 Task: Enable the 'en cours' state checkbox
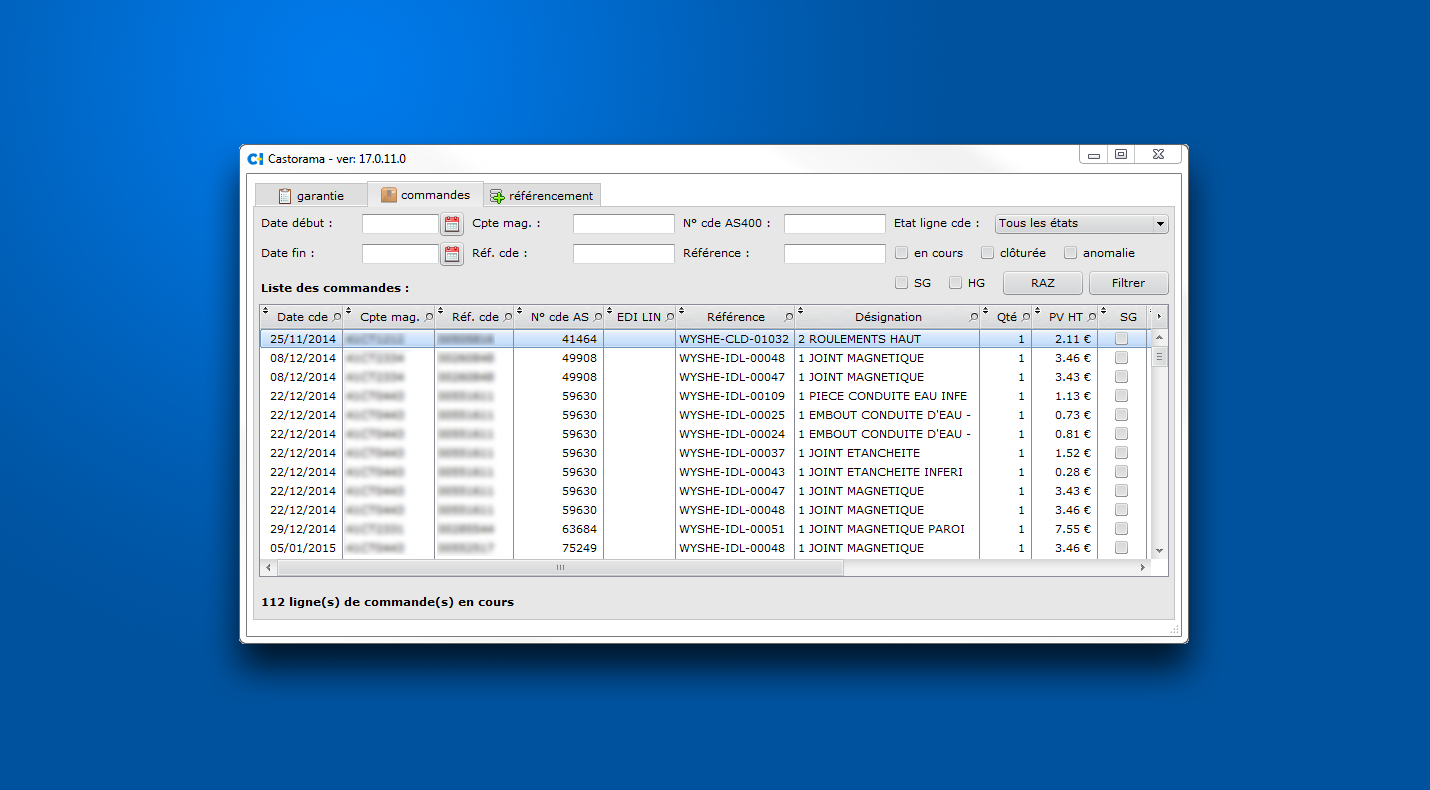[x=902, y=253]
